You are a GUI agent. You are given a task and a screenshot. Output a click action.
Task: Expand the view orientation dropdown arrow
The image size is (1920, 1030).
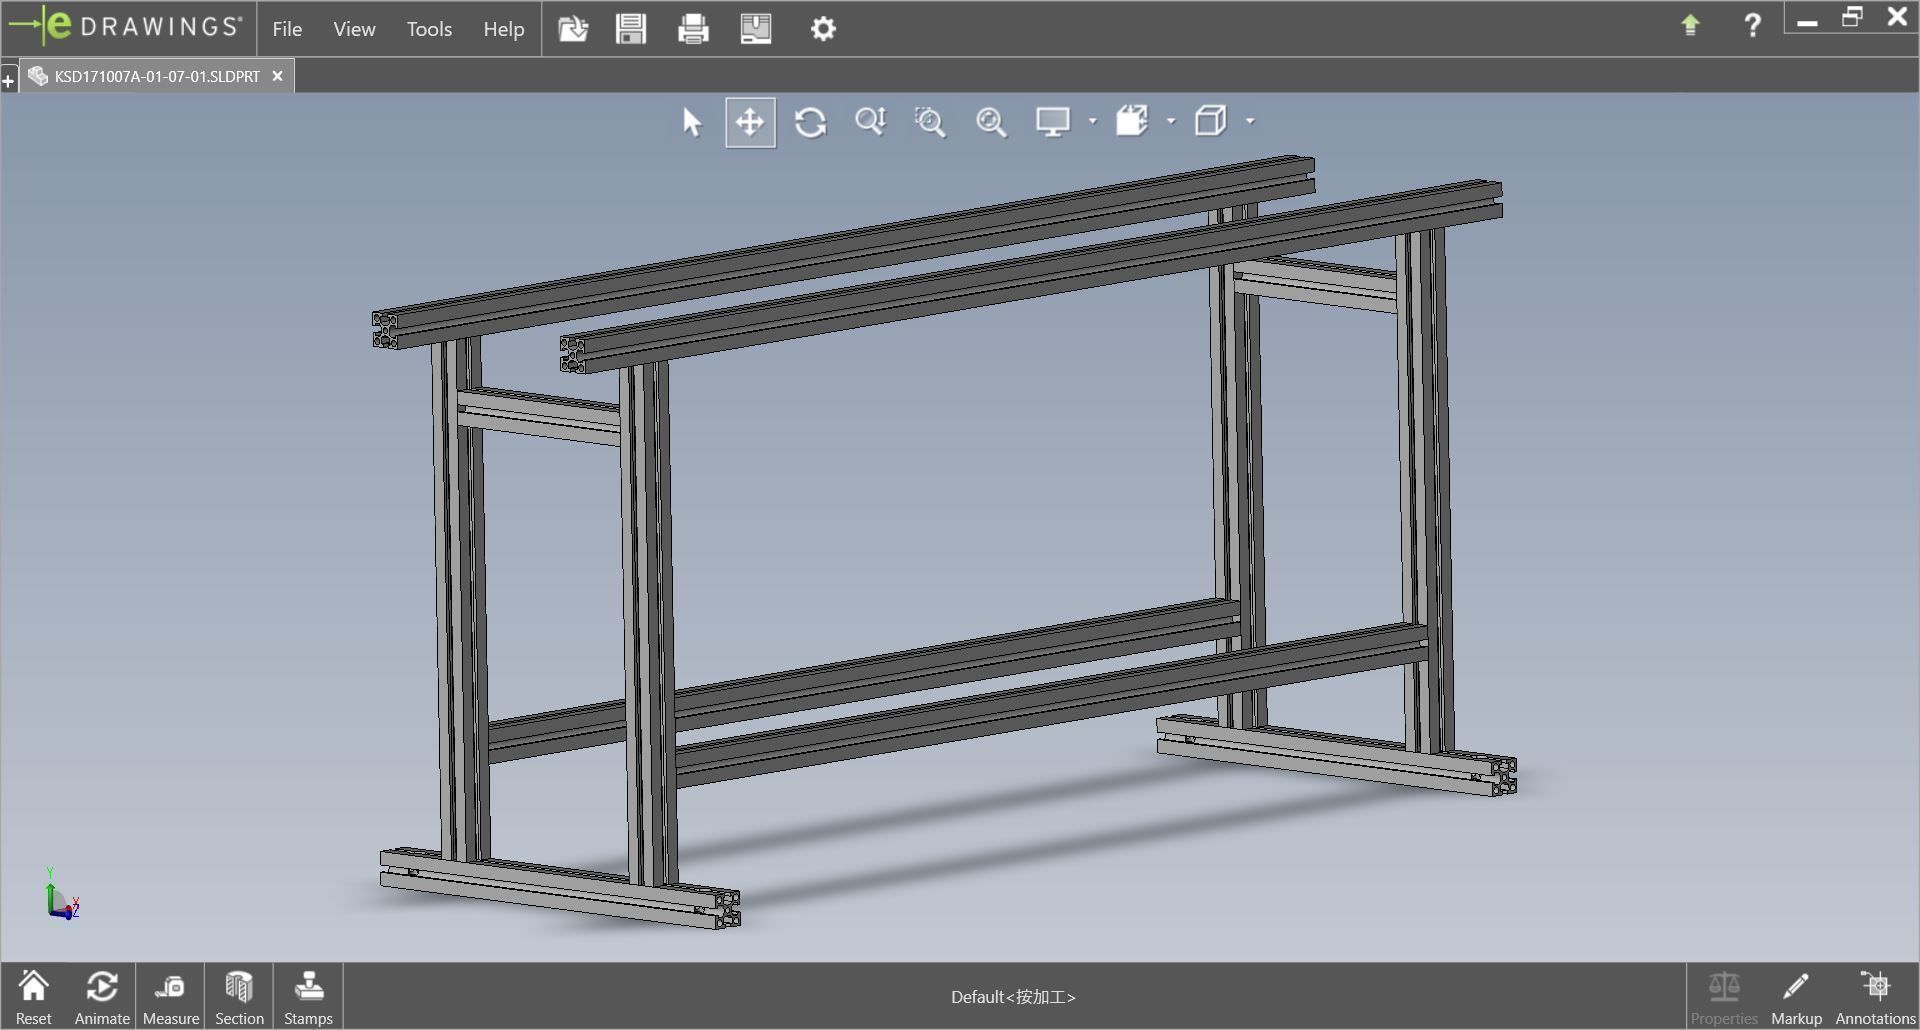click(x=1250, y=122)
